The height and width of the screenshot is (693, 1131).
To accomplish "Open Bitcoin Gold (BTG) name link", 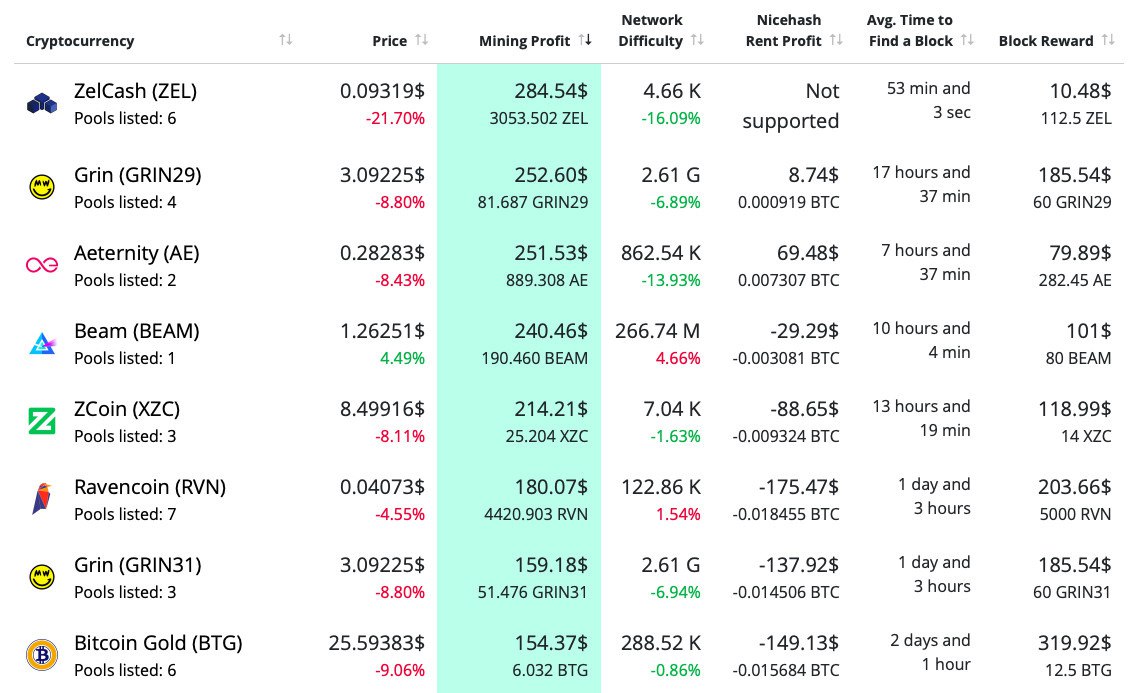I will pos(158,643).
